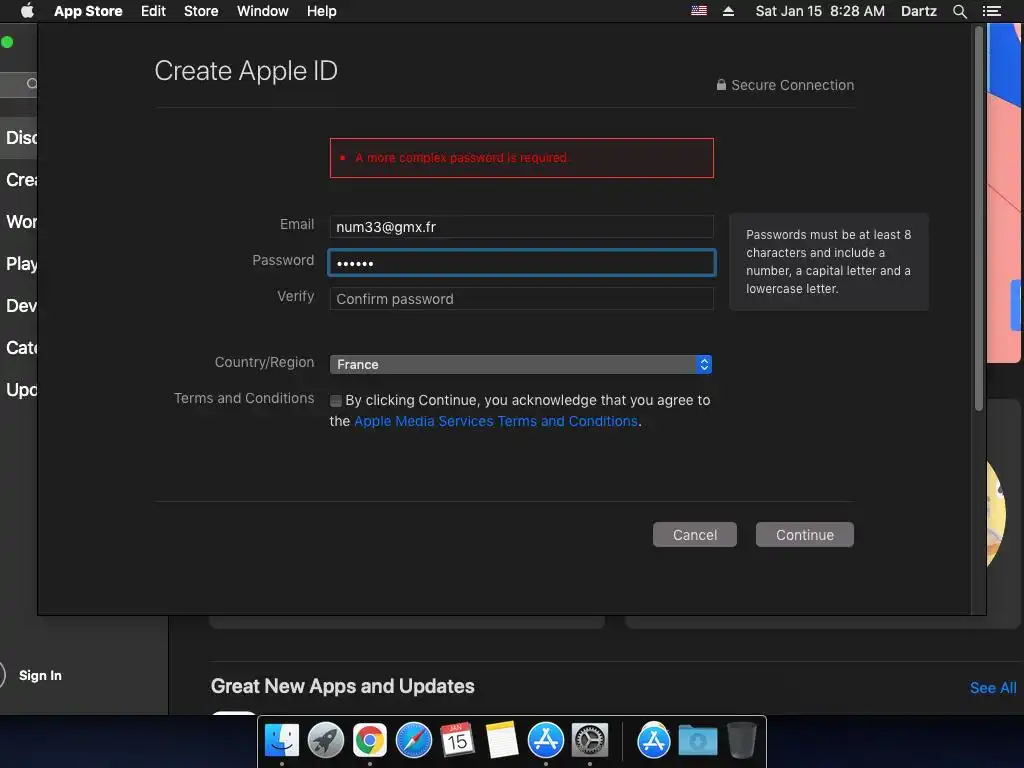Open the Apple menu

[x=27, y=11]
